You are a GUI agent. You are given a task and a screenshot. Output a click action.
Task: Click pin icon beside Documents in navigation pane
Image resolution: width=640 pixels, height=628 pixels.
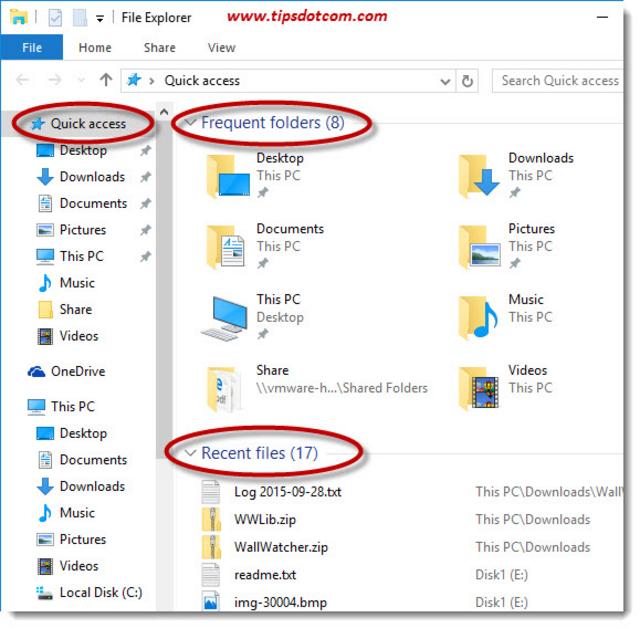[145, 204]
